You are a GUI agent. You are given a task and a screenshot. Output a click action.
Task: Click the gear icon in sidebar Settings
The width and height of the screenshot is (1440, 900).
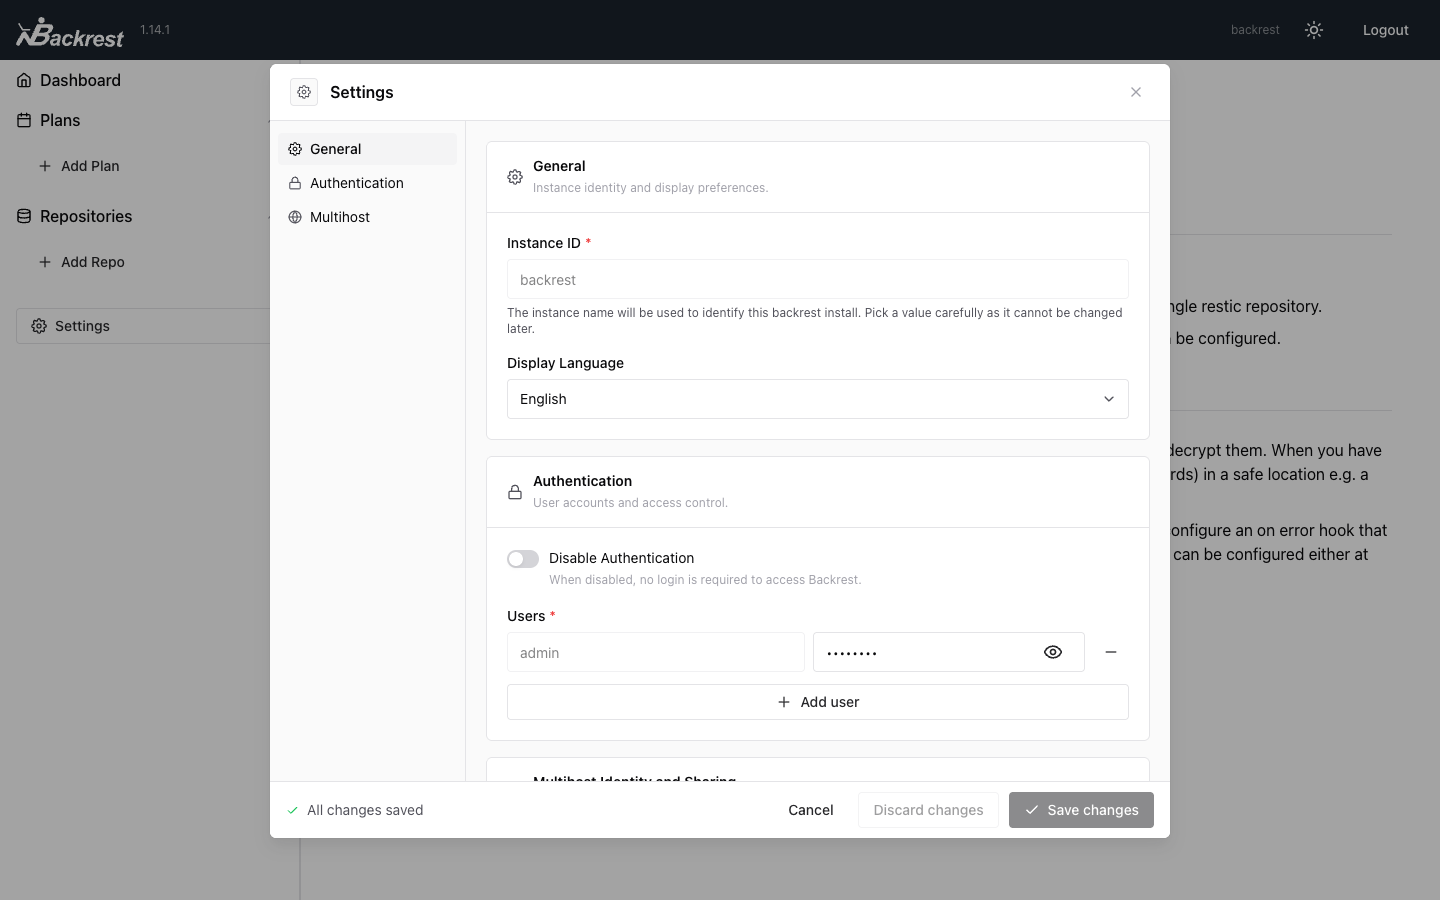[x=39, y=326]
